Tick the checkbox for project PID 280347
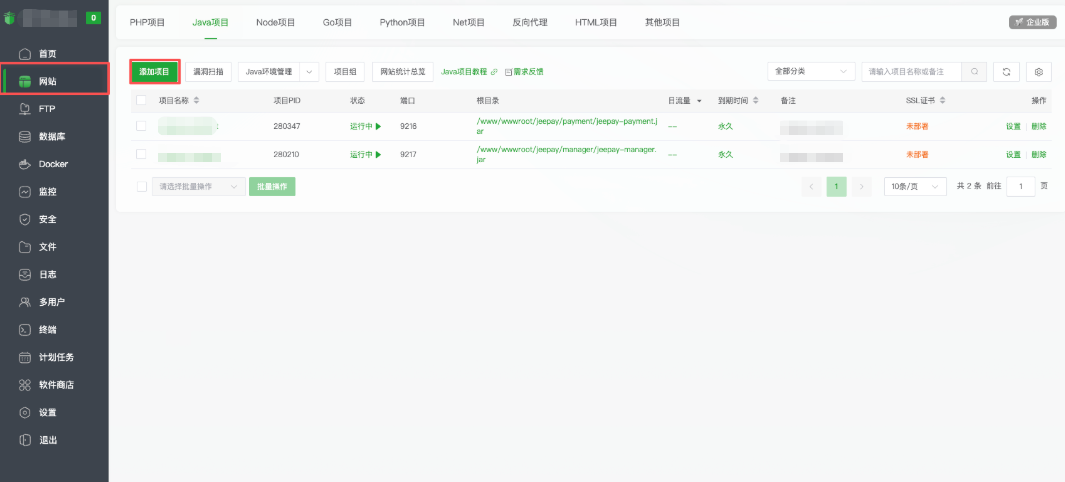The height and width of the screenshot is (482, 1065). pyautogui.click(x=141, y=126)
